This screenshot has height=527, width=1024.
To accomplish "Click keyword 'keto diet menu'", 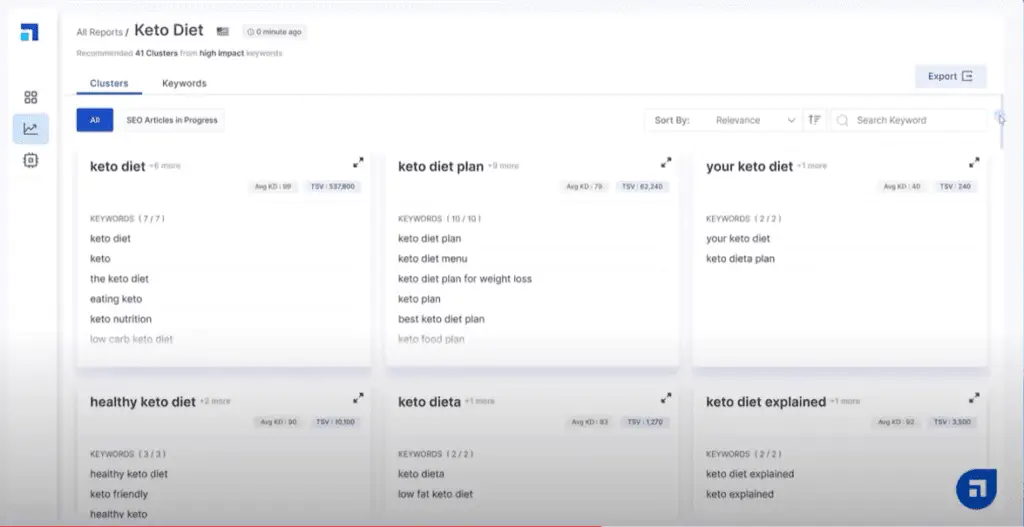I will tap(433, 259).
